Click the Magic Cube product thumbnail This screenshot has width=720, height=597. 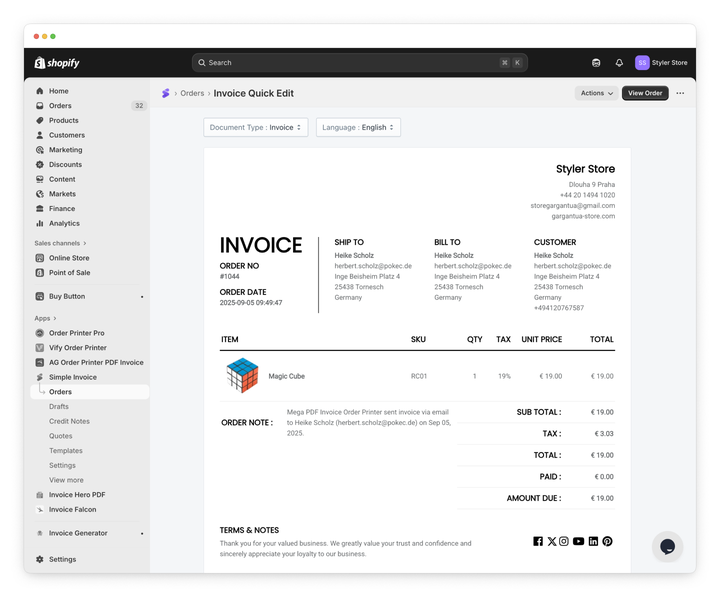[242, 375]
